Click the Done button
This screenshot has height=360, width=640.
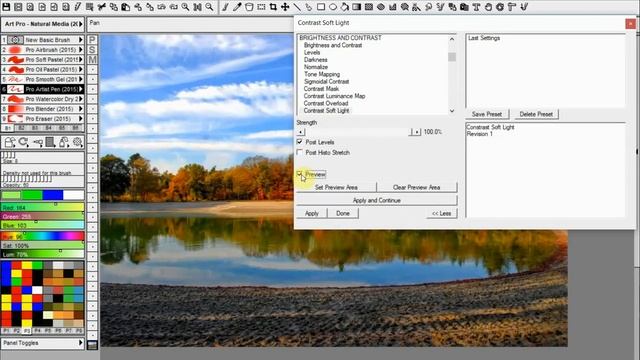343,213
